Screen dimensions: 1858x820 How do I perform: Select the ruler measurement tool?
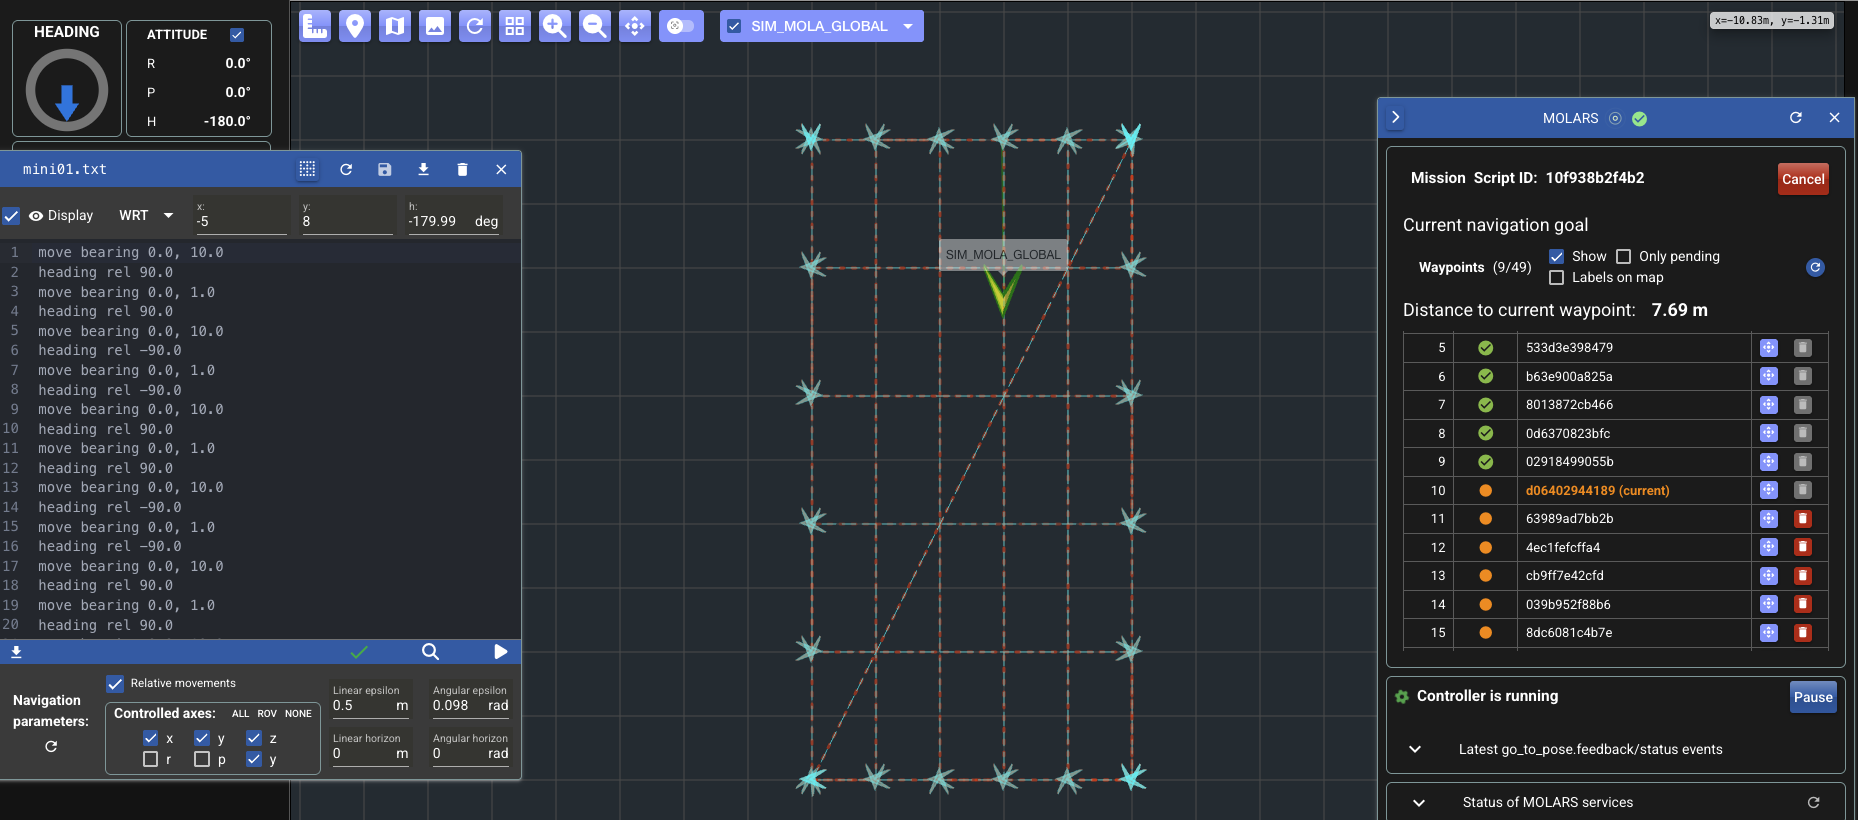pyautogui.click(x=315, y=26)
